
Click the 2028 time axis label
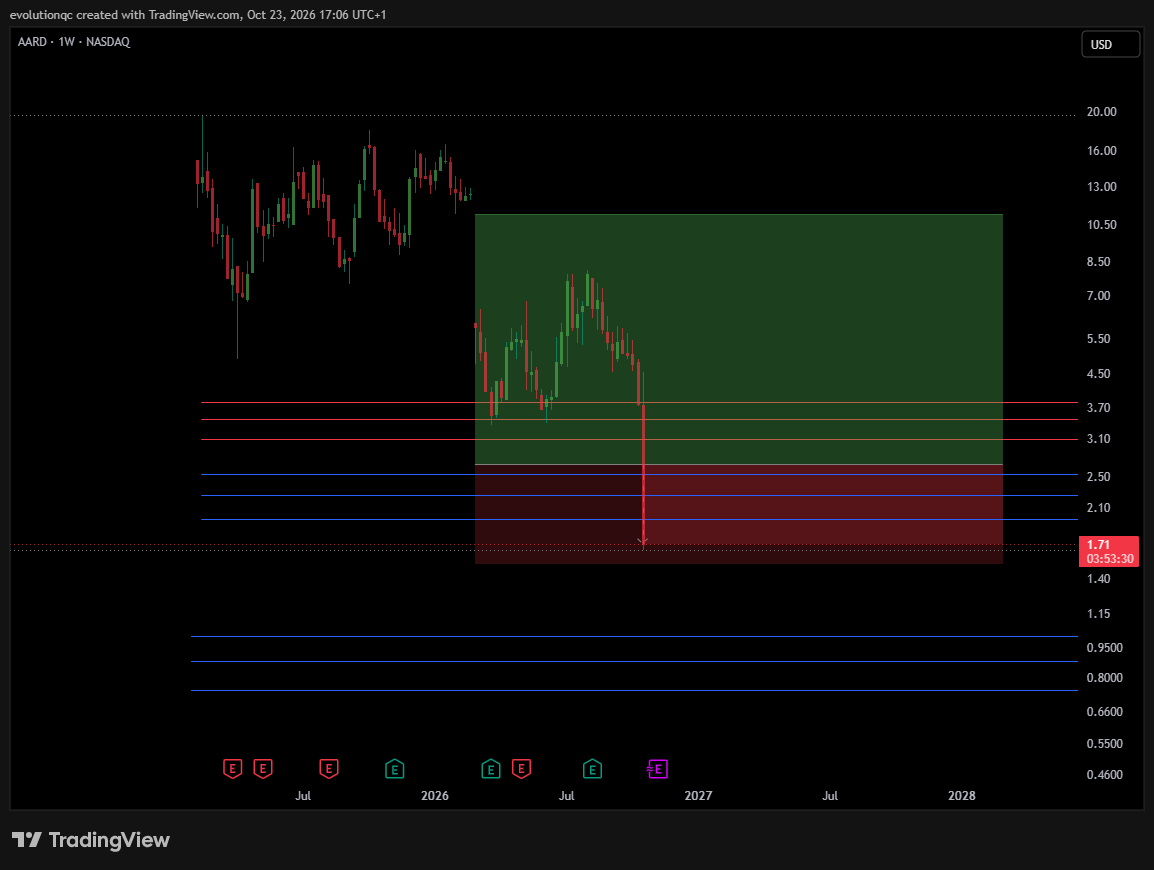pyautogui.click(x=962, y=796)
